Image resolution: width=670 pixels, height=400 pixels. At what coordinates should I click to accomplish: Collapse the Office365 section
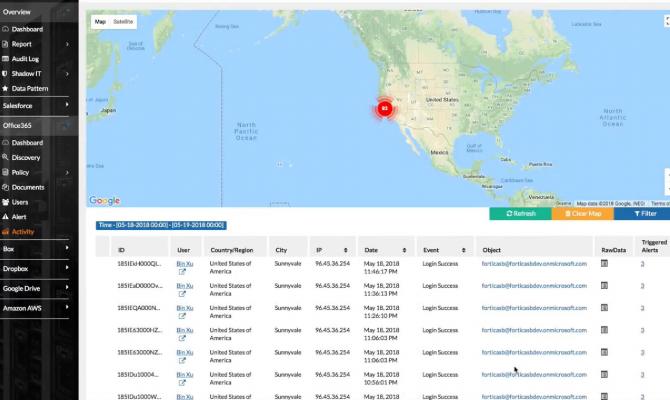click(x=65, y=125)
